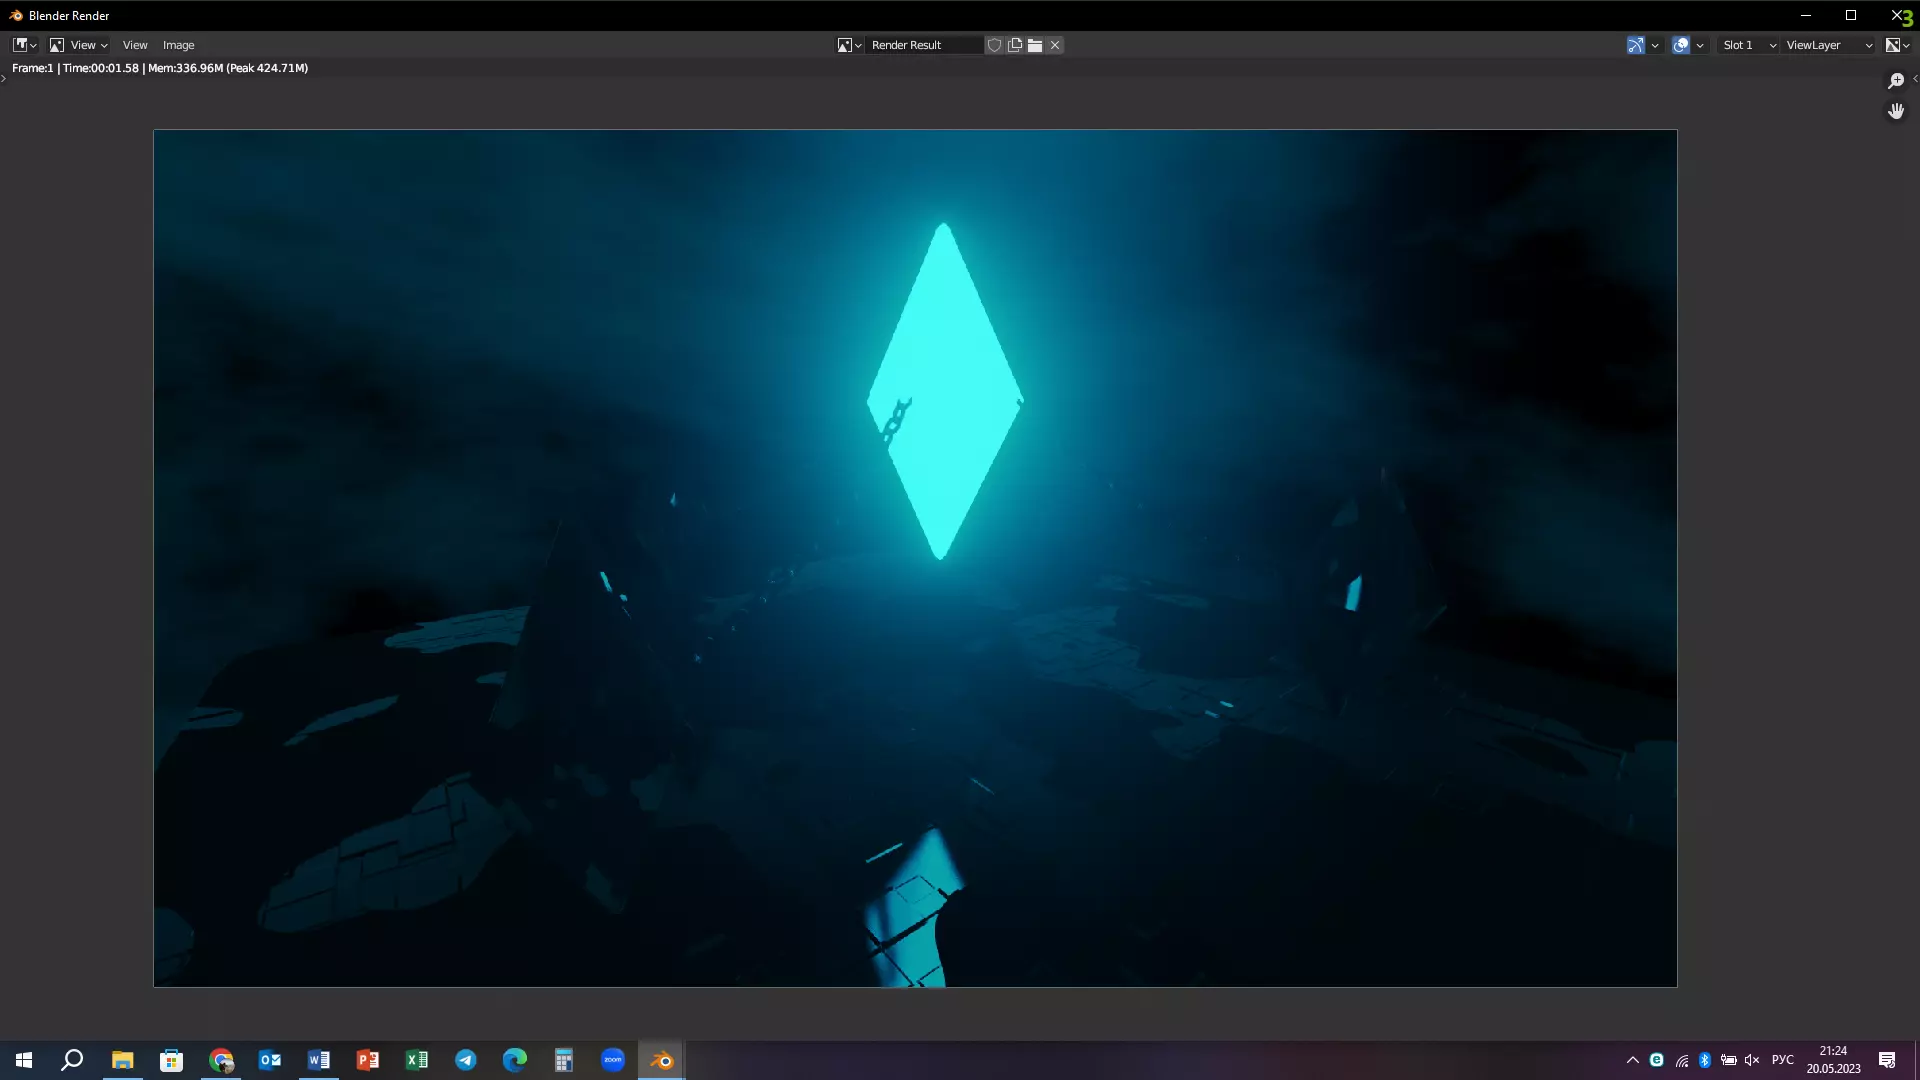
Task: Show hidden system tray icons
Action: point(1633,1060)
